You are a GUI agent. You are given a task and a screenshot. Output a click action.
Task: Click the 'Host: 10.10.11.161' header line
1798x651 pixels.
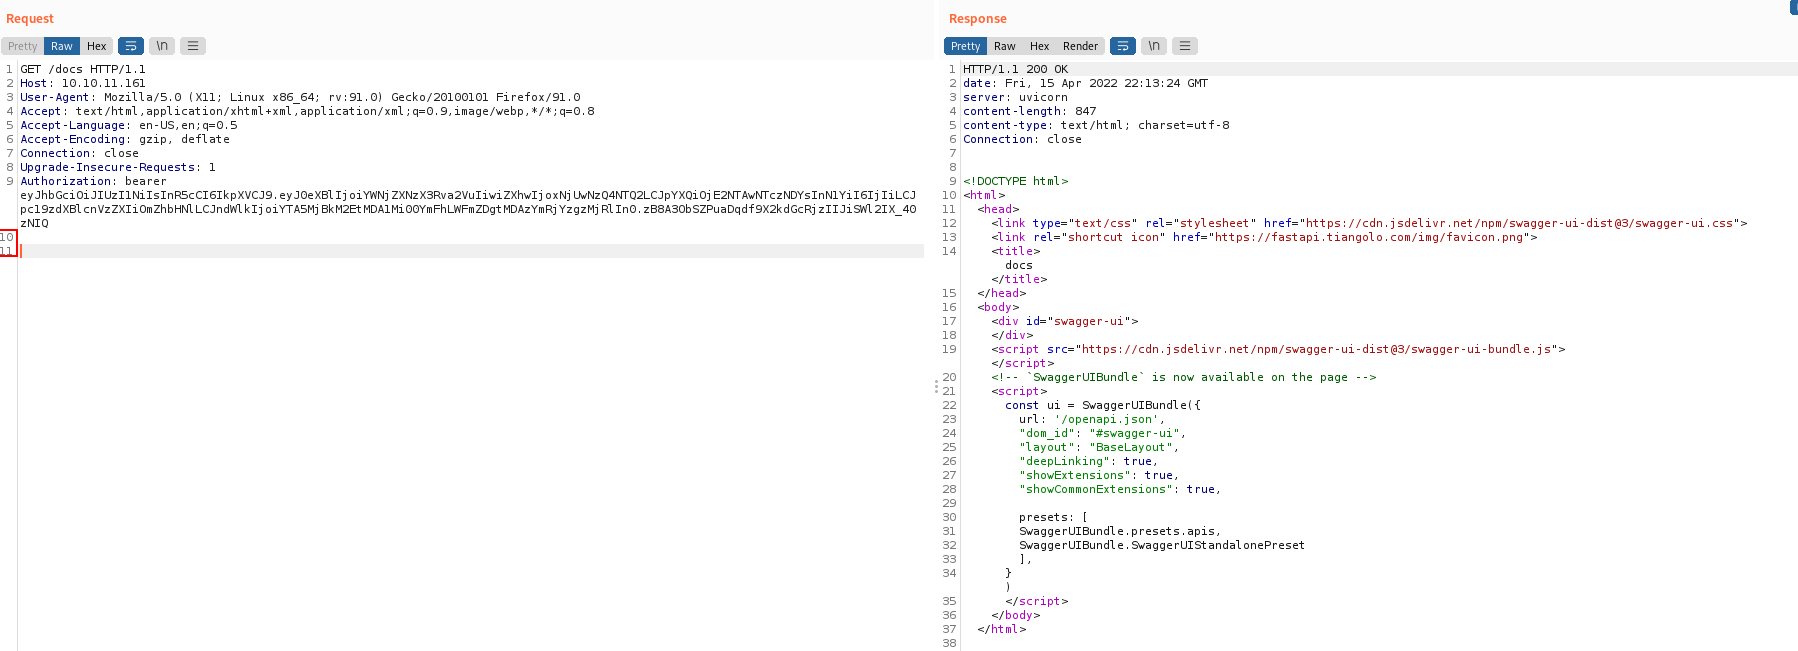coord(83,84)
